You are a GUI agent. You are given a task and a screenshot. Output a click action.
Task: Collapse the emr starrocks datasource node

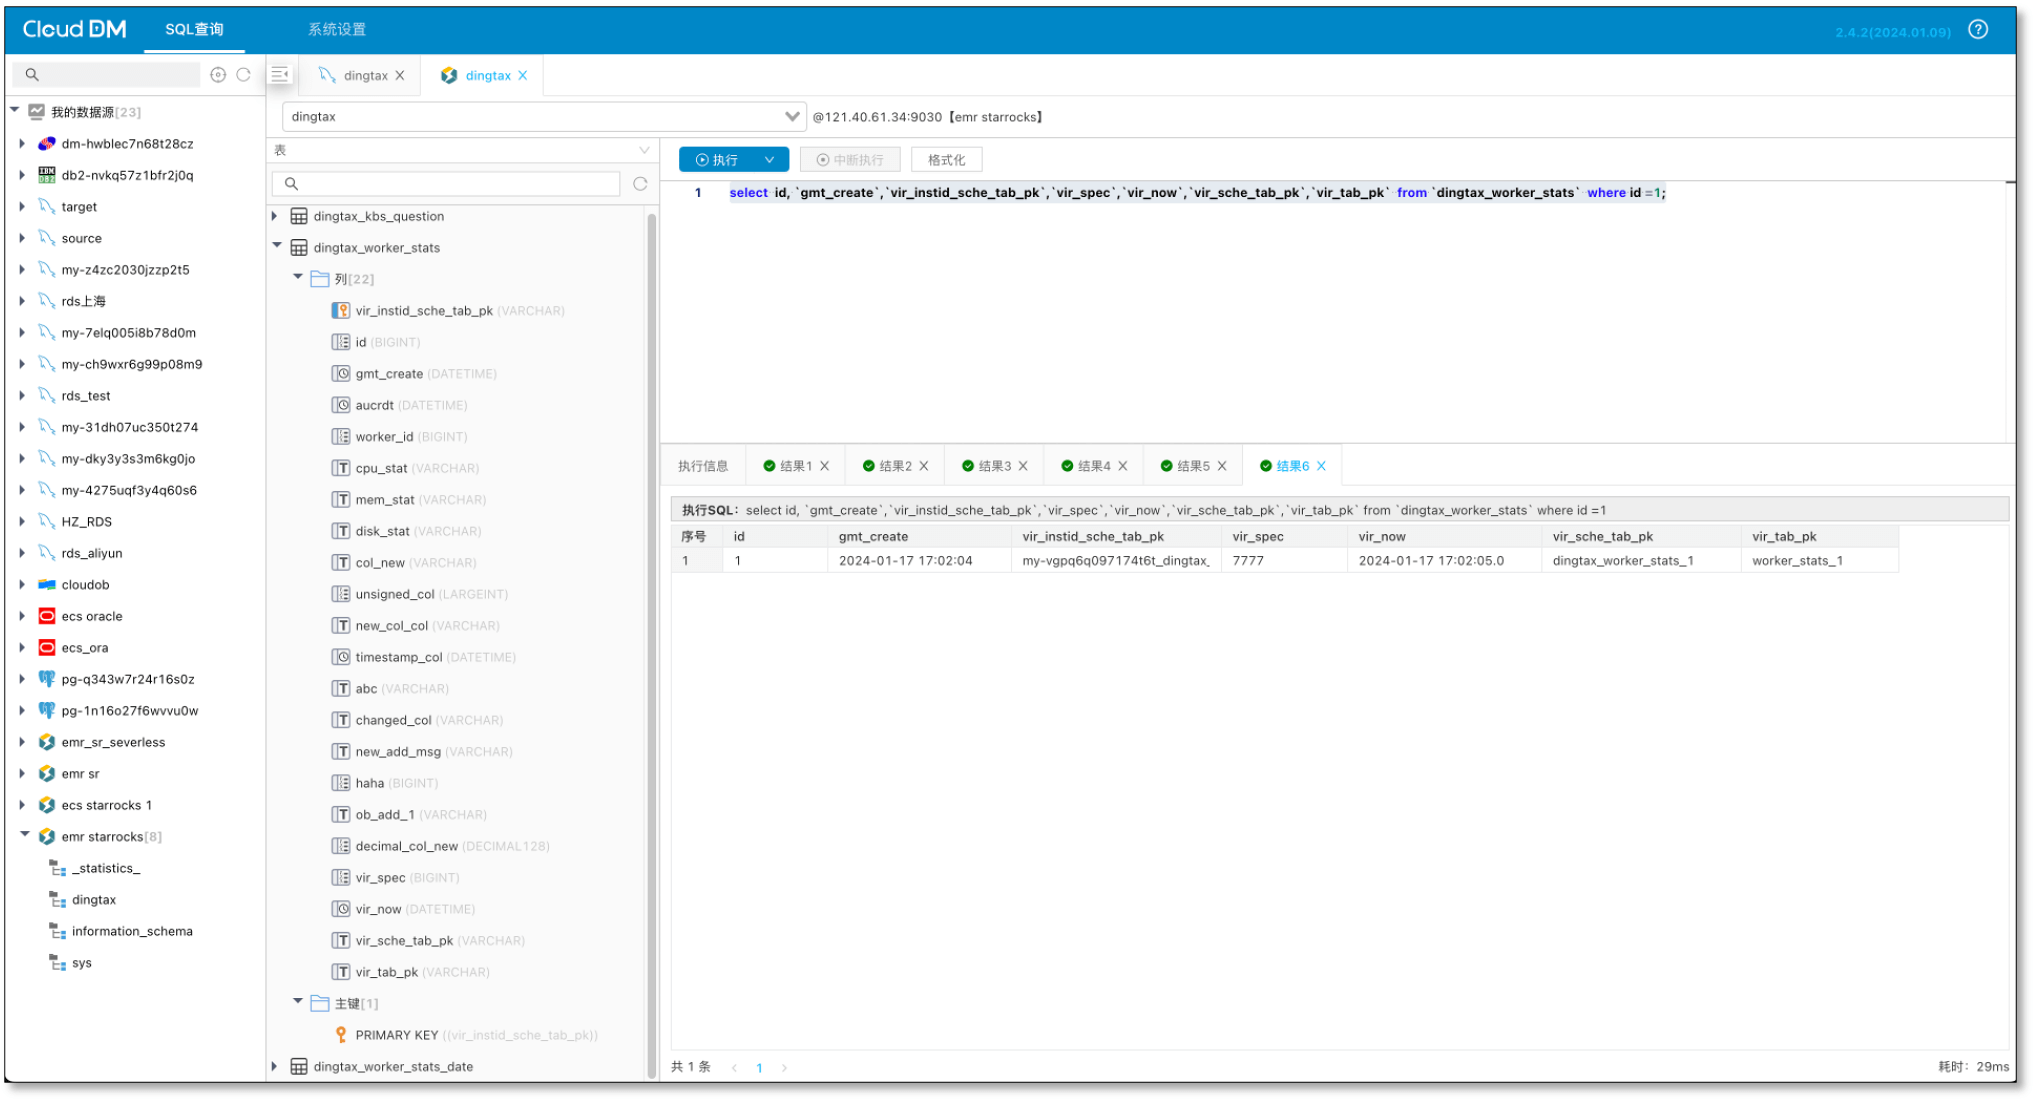pyautogui.click(x=24, y=836)
